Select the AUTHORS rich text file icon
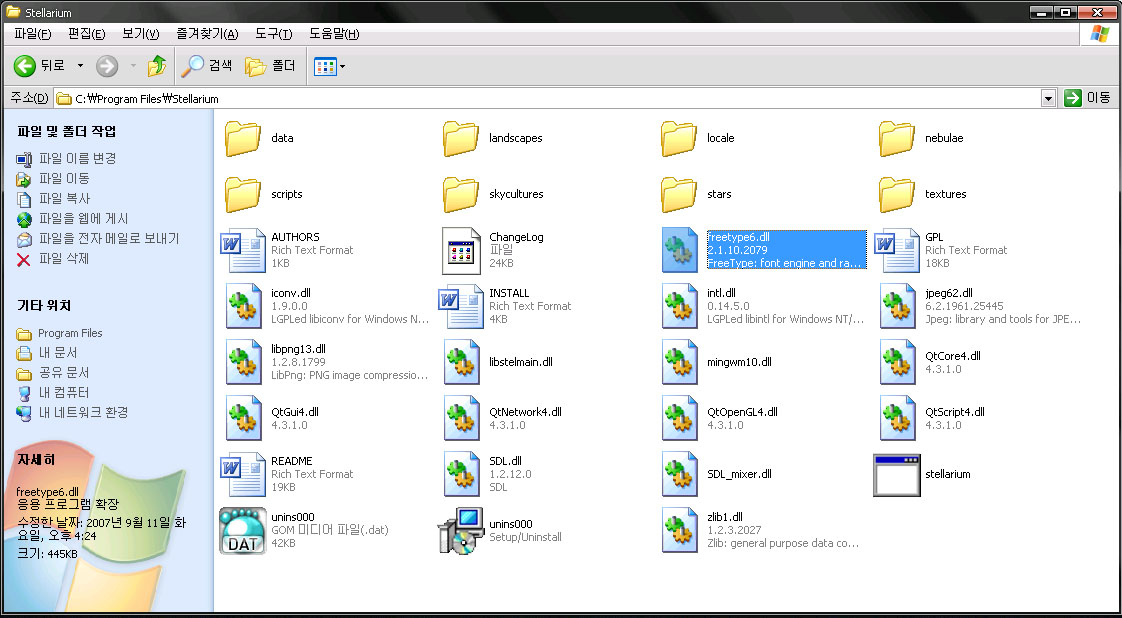 (243, 250)
